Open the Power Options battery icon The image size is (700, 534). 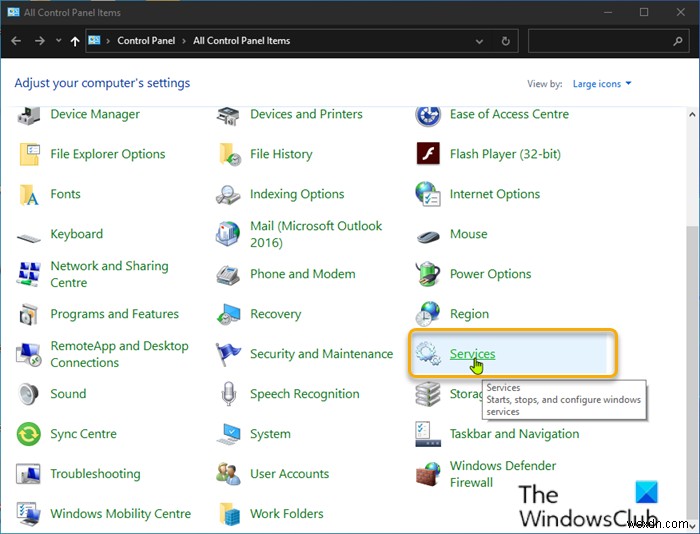(428, 274)
